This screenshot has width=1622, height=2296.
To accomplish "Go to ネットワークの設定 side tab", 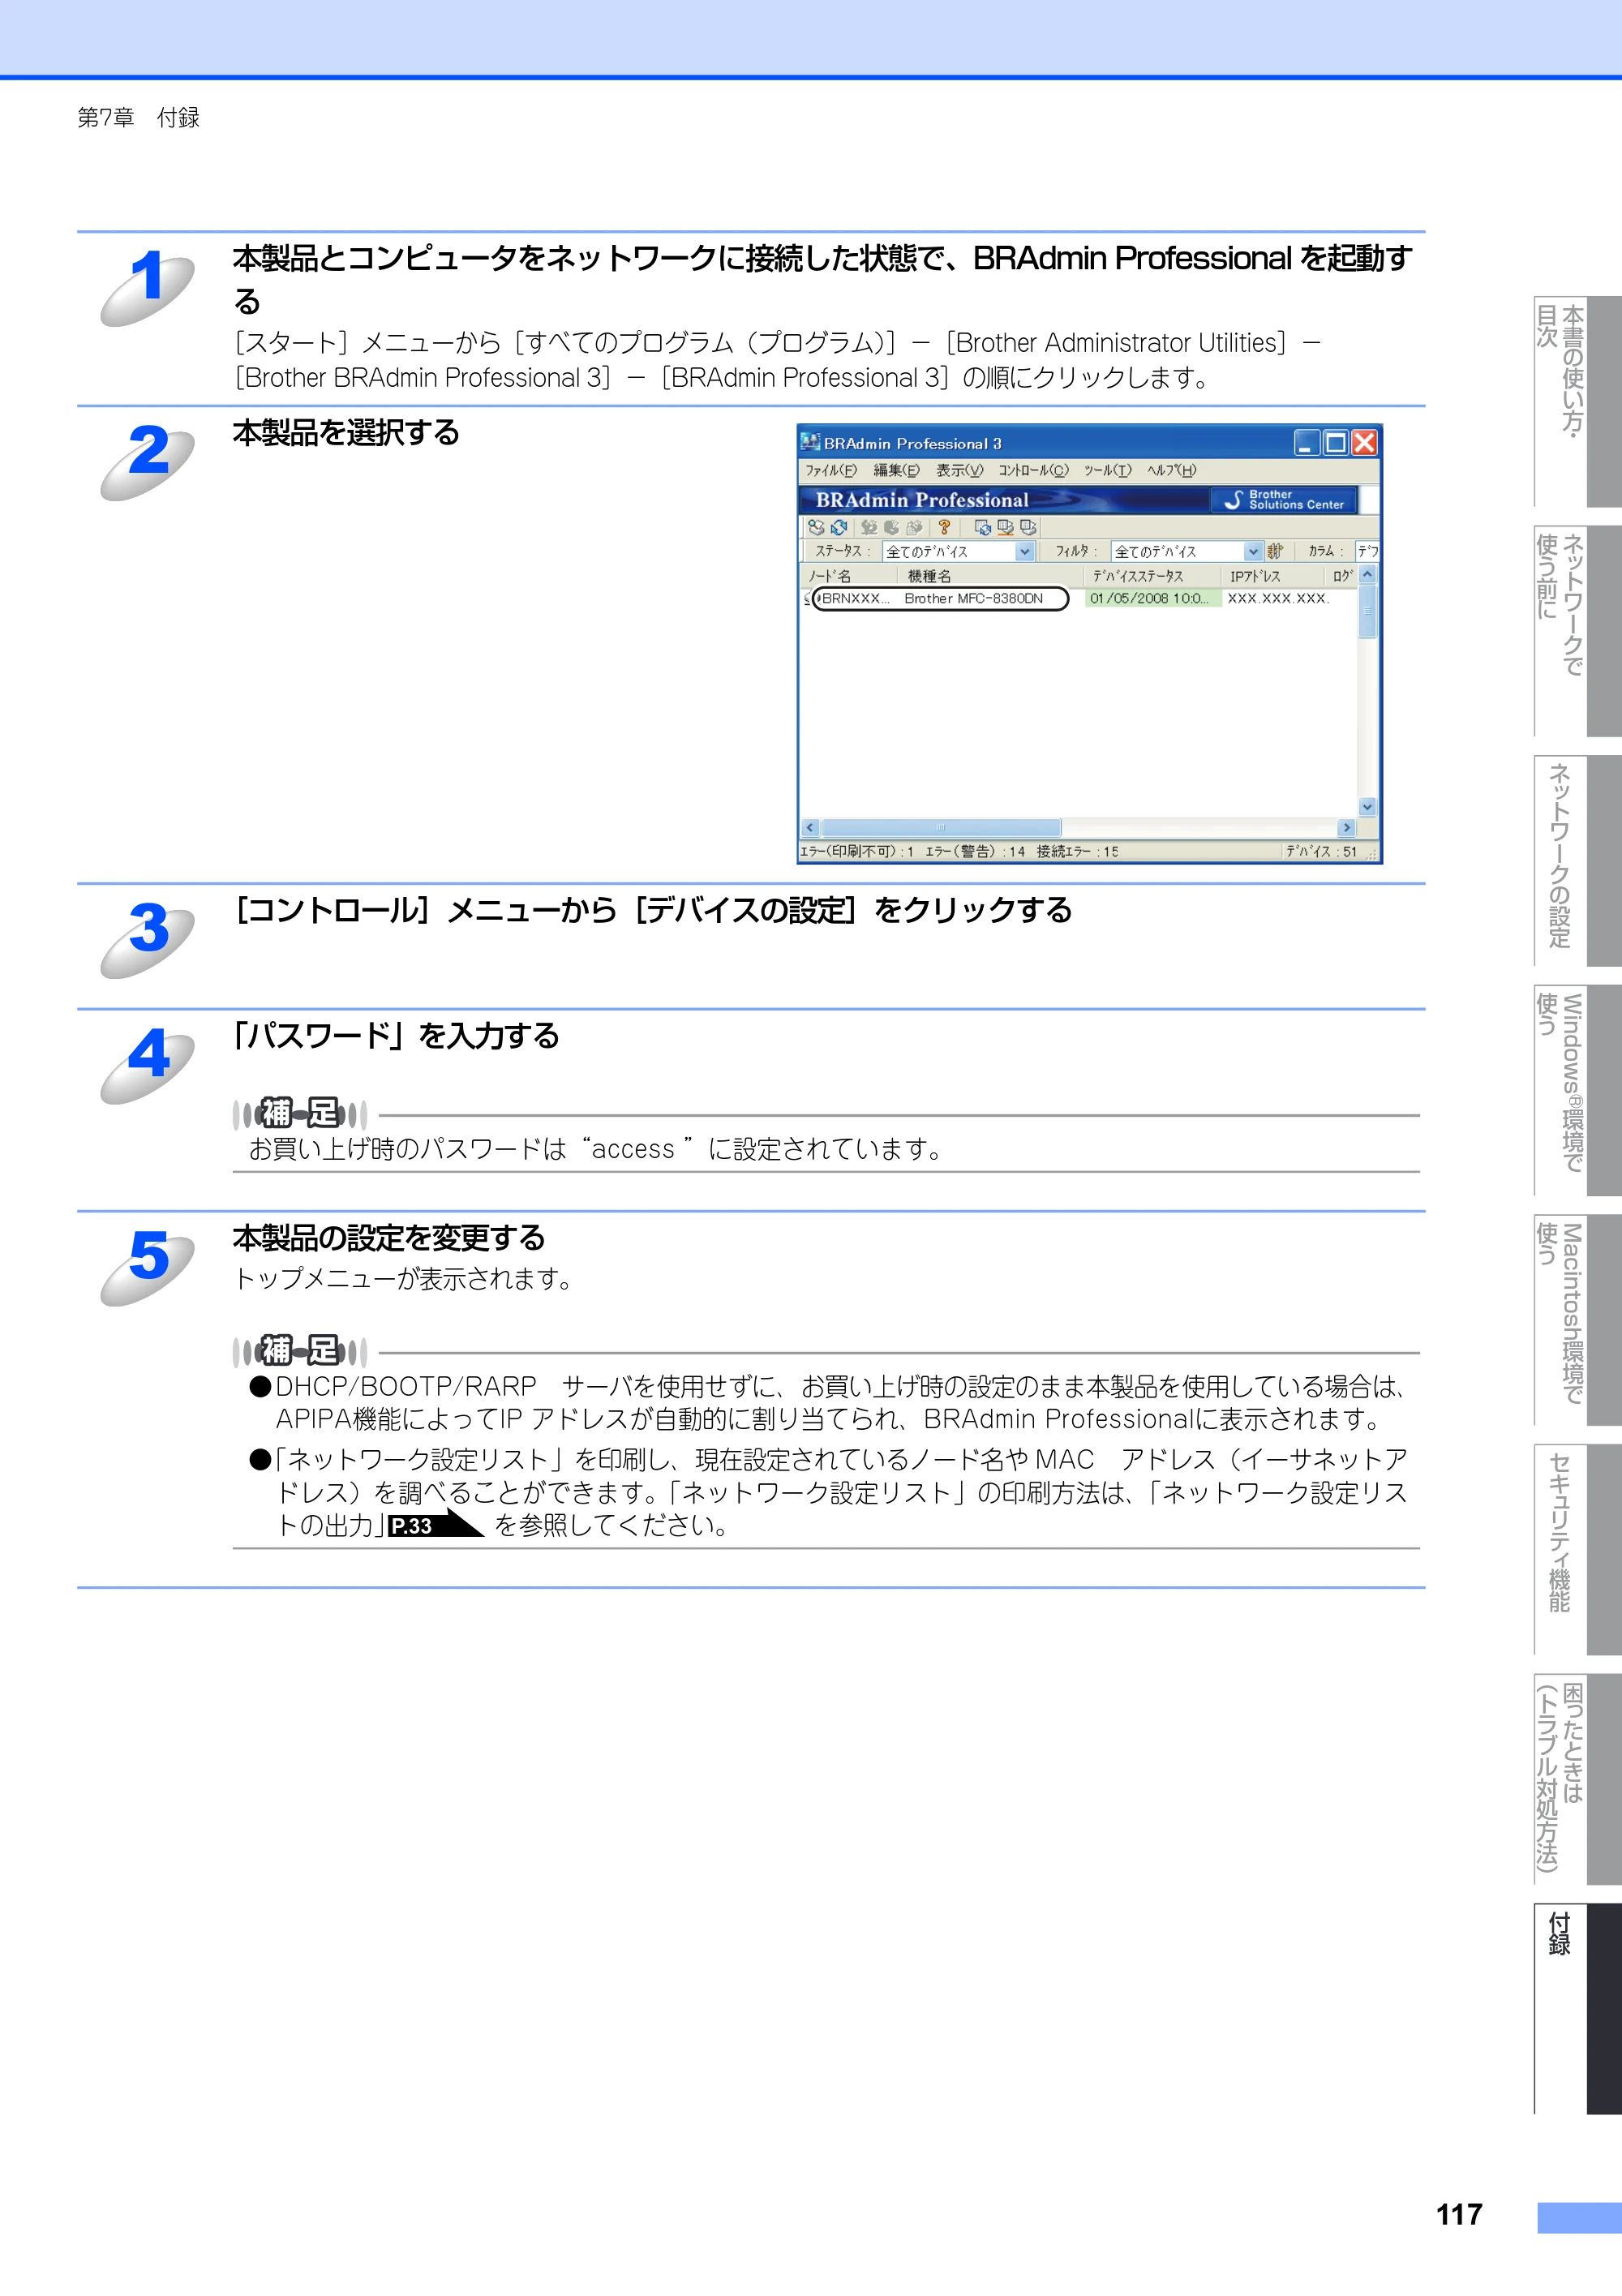I will point(1577,860).
